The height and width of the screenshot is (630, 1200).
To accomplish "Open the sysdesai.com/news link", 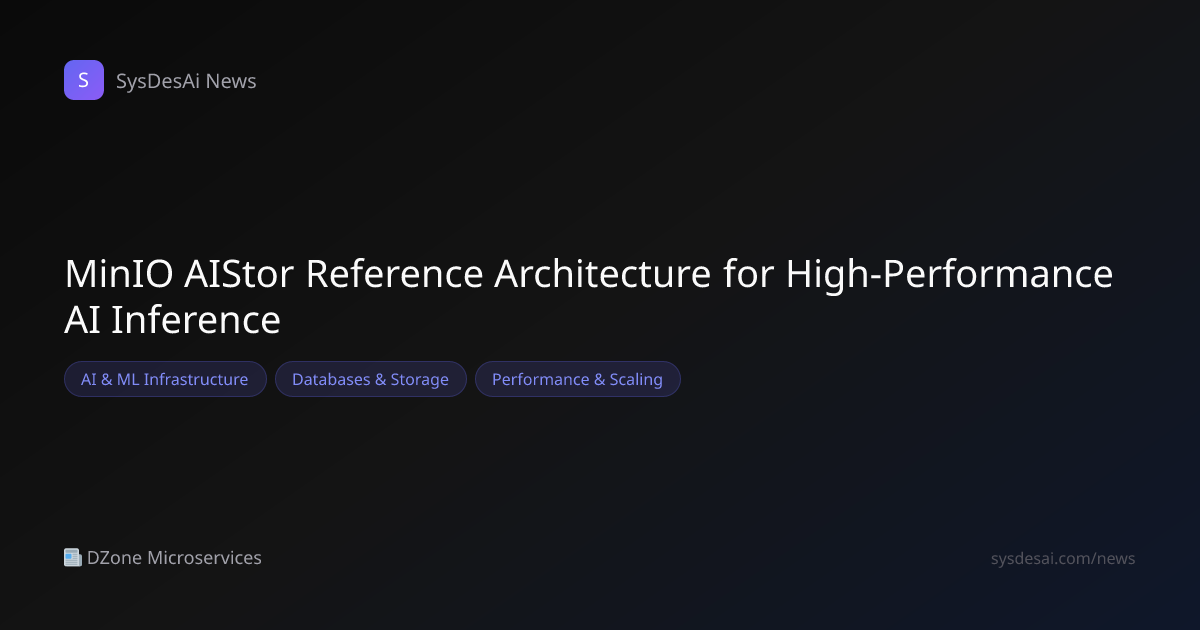I will pyautogui.click(x=1063, y=558).
